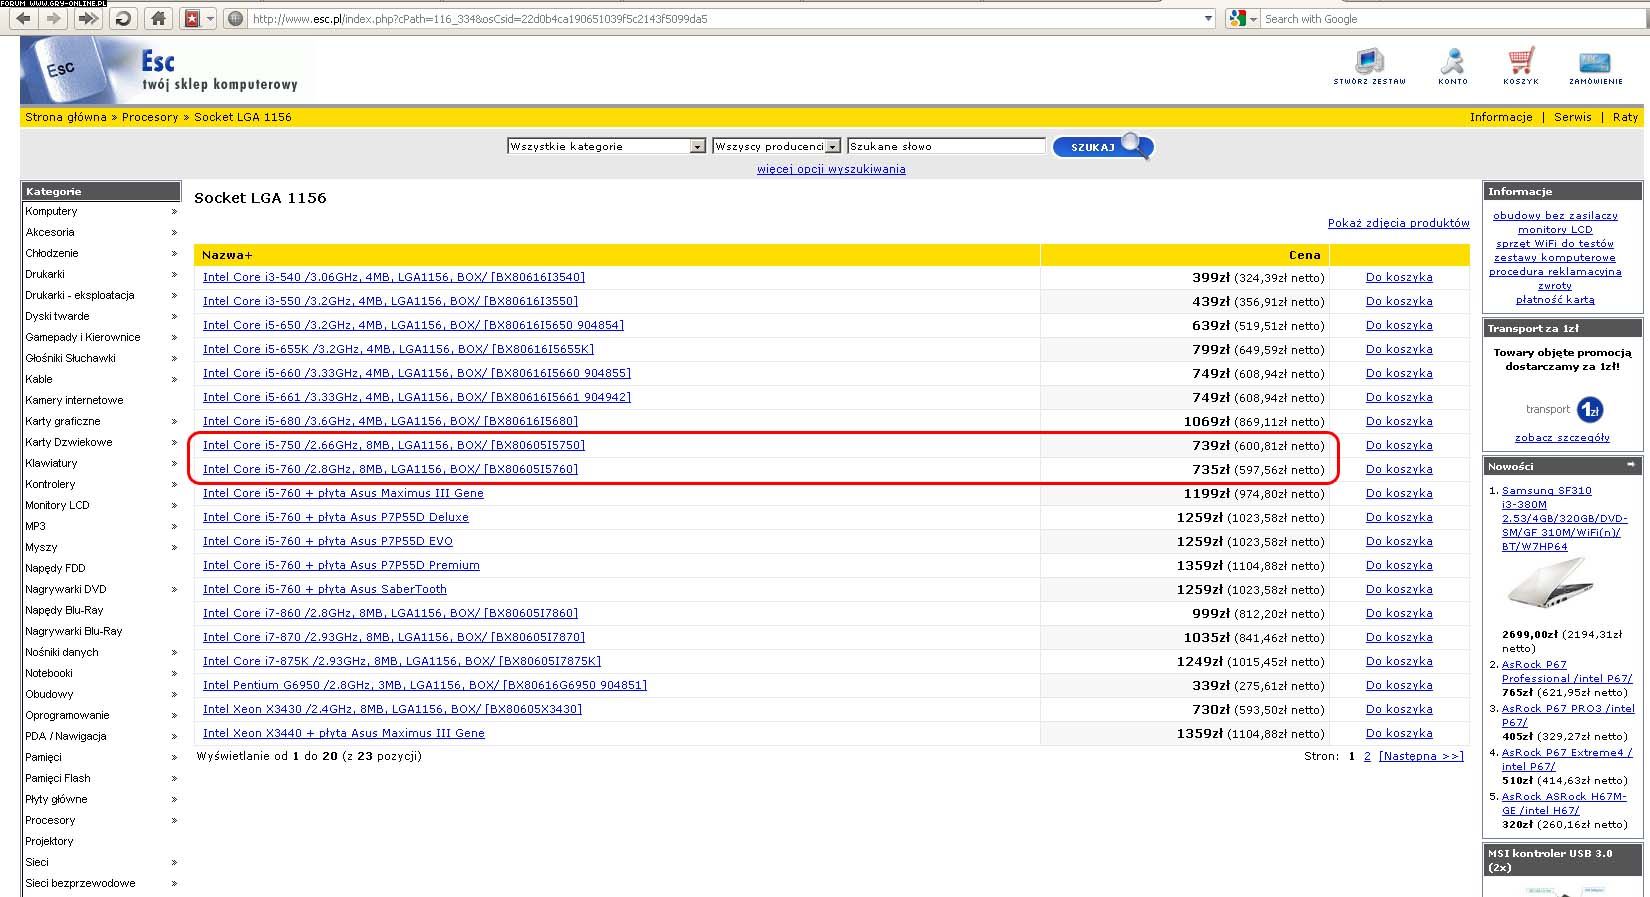Open the URL history dropdown arrow

tap(1208, 19)
